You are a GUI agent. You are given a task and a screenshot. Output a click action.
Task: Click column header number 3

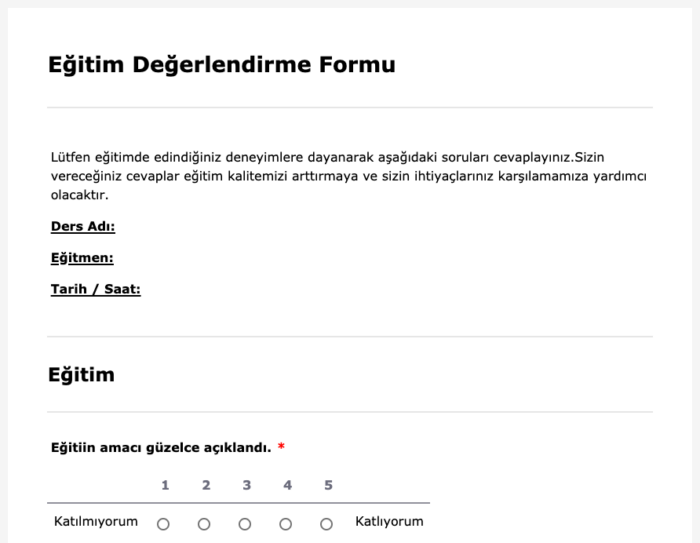(x=247, y=486)
